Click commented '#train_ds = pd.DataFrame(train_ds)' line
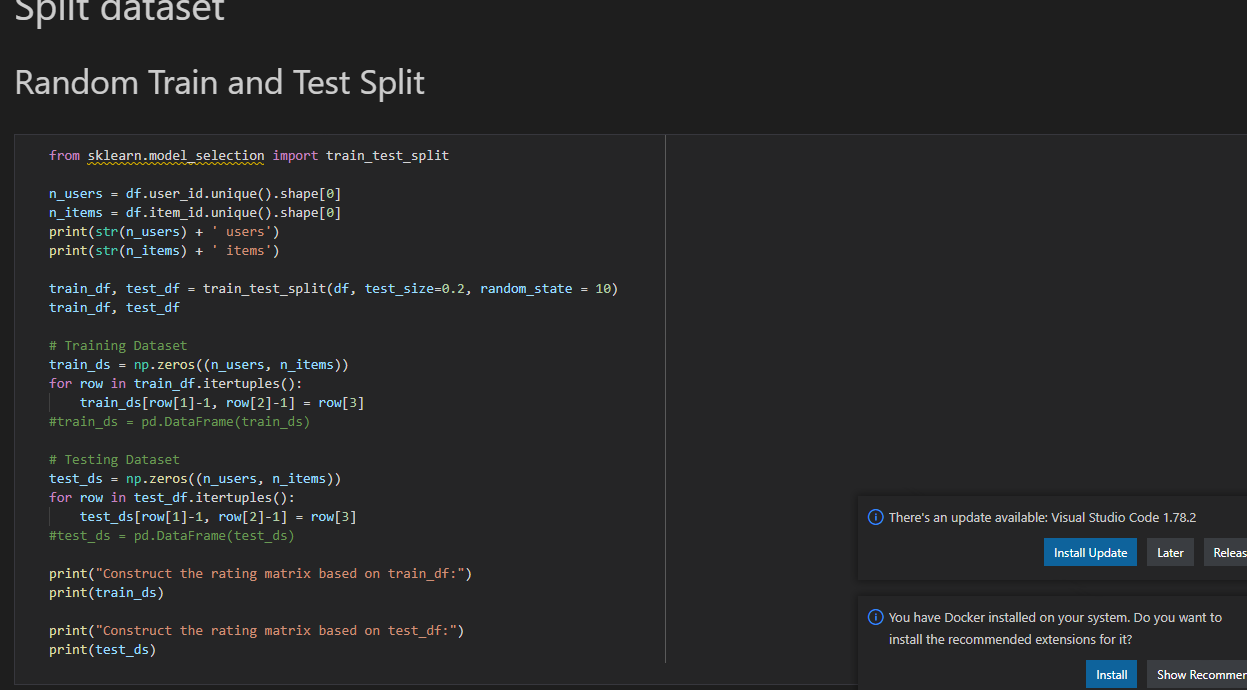1247x690 pixels. click(180, 421)
